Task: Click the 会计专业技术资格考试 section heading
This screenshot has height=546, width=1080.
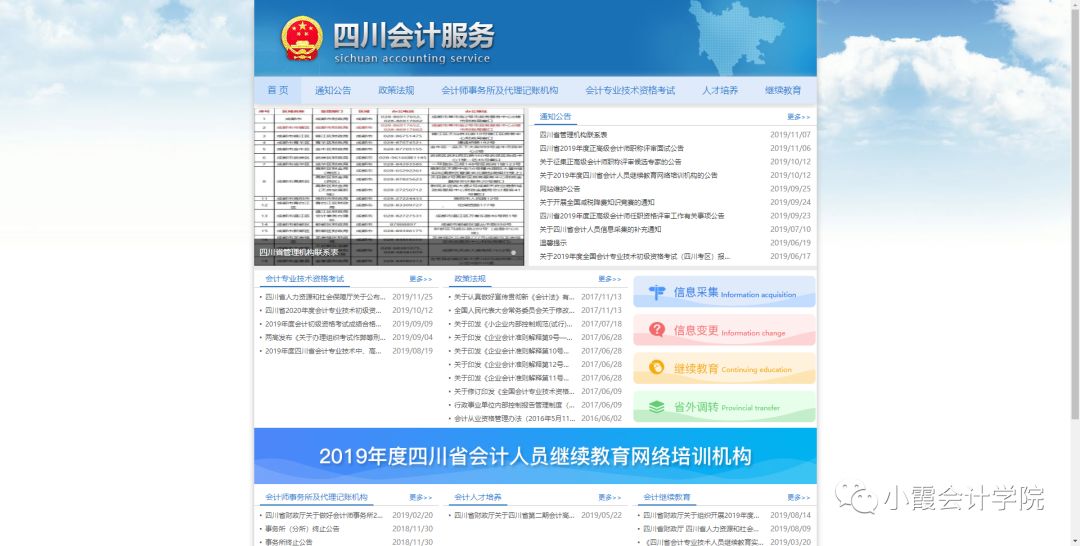Action: tap(304, 279)
